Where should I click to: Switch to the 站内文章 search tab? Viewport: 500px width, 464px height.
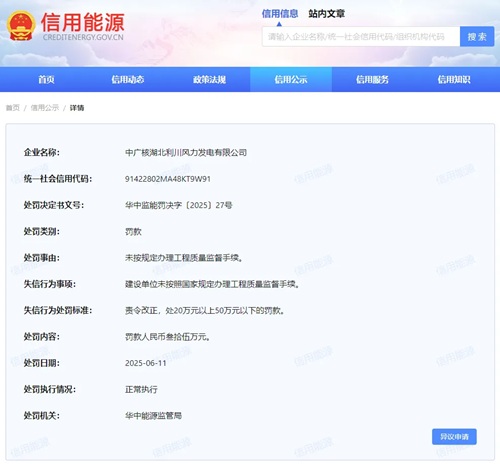(326, 14)
